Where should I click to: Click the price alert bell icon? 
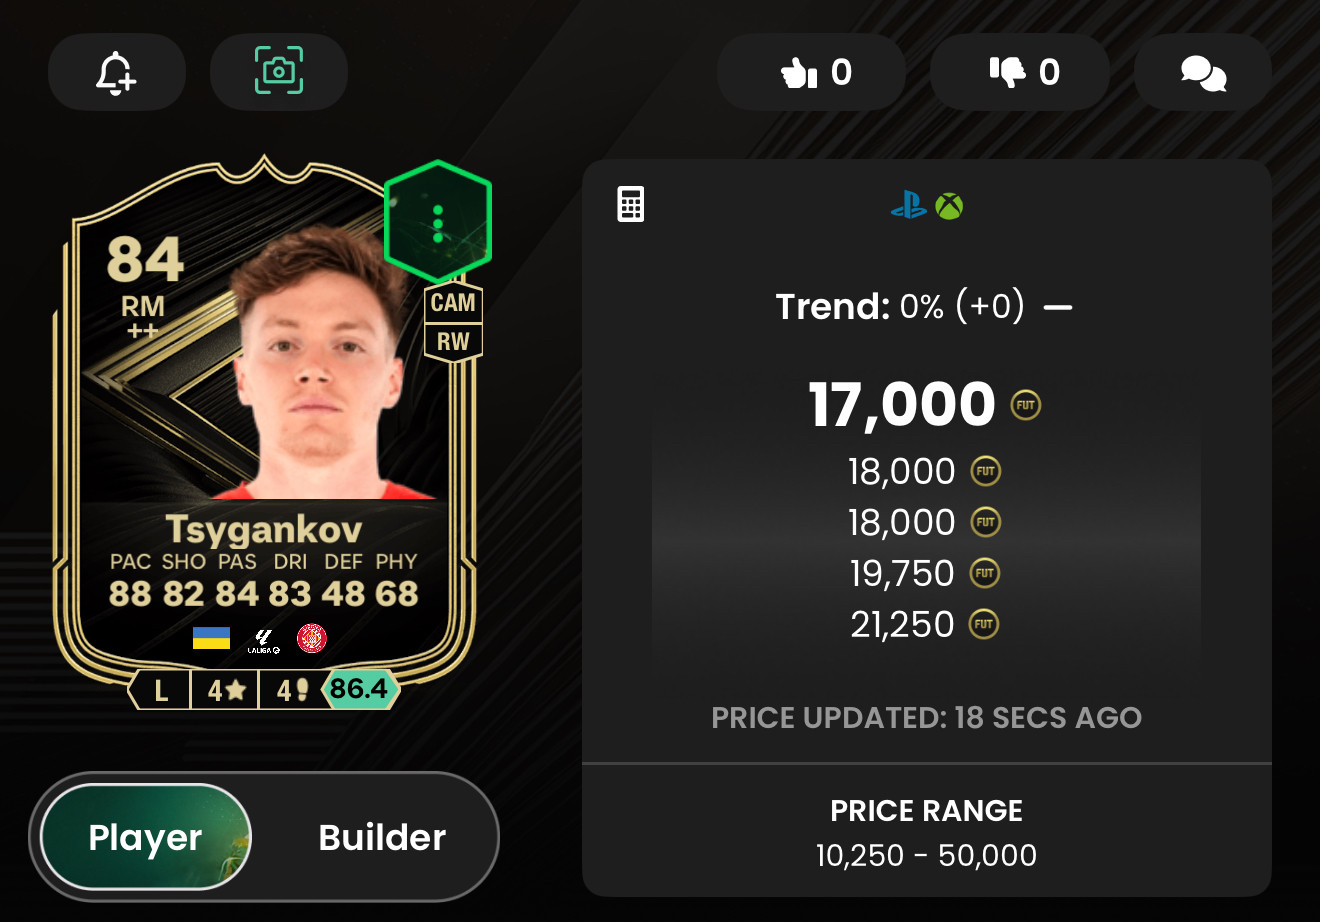pos(116,72)
